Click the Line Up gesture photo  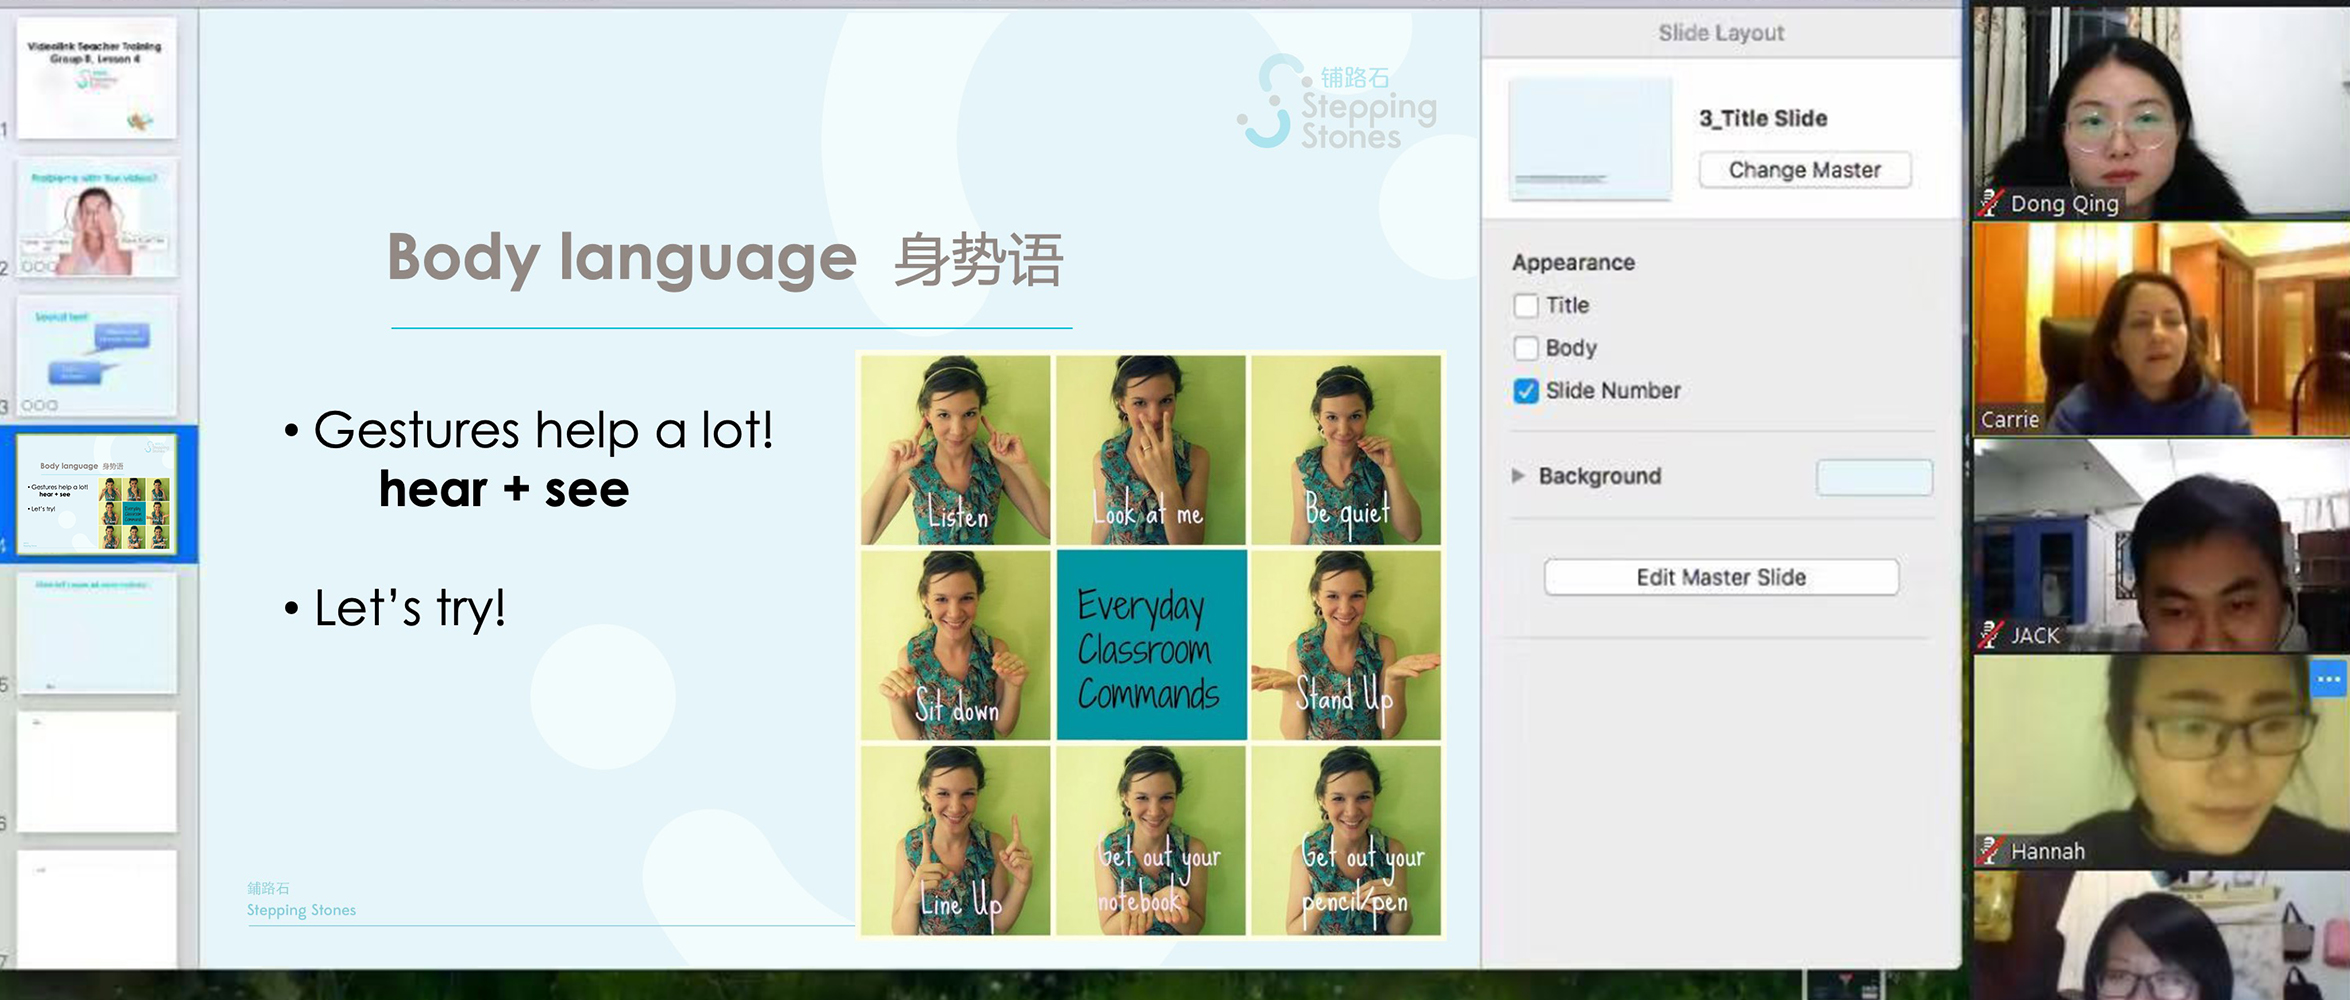pyautogui.click(x=955, y=841)
